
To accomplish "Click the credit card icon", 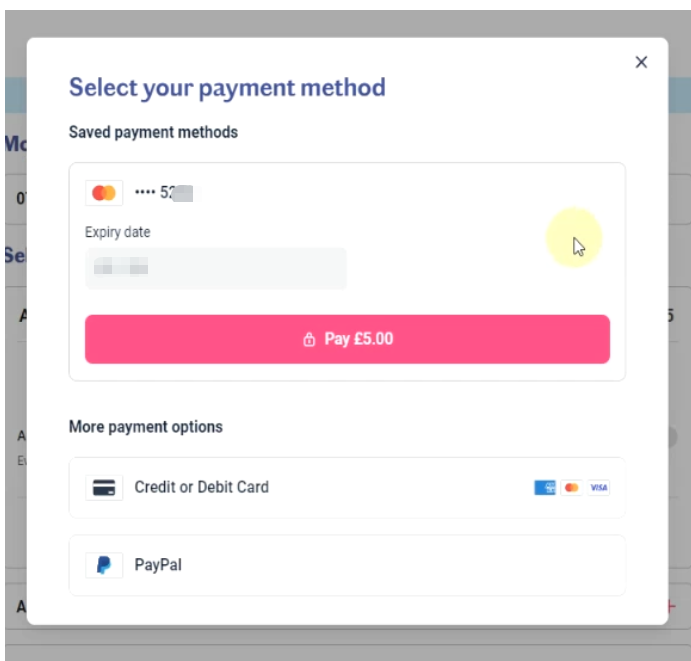I will click(x=104, y=487).
